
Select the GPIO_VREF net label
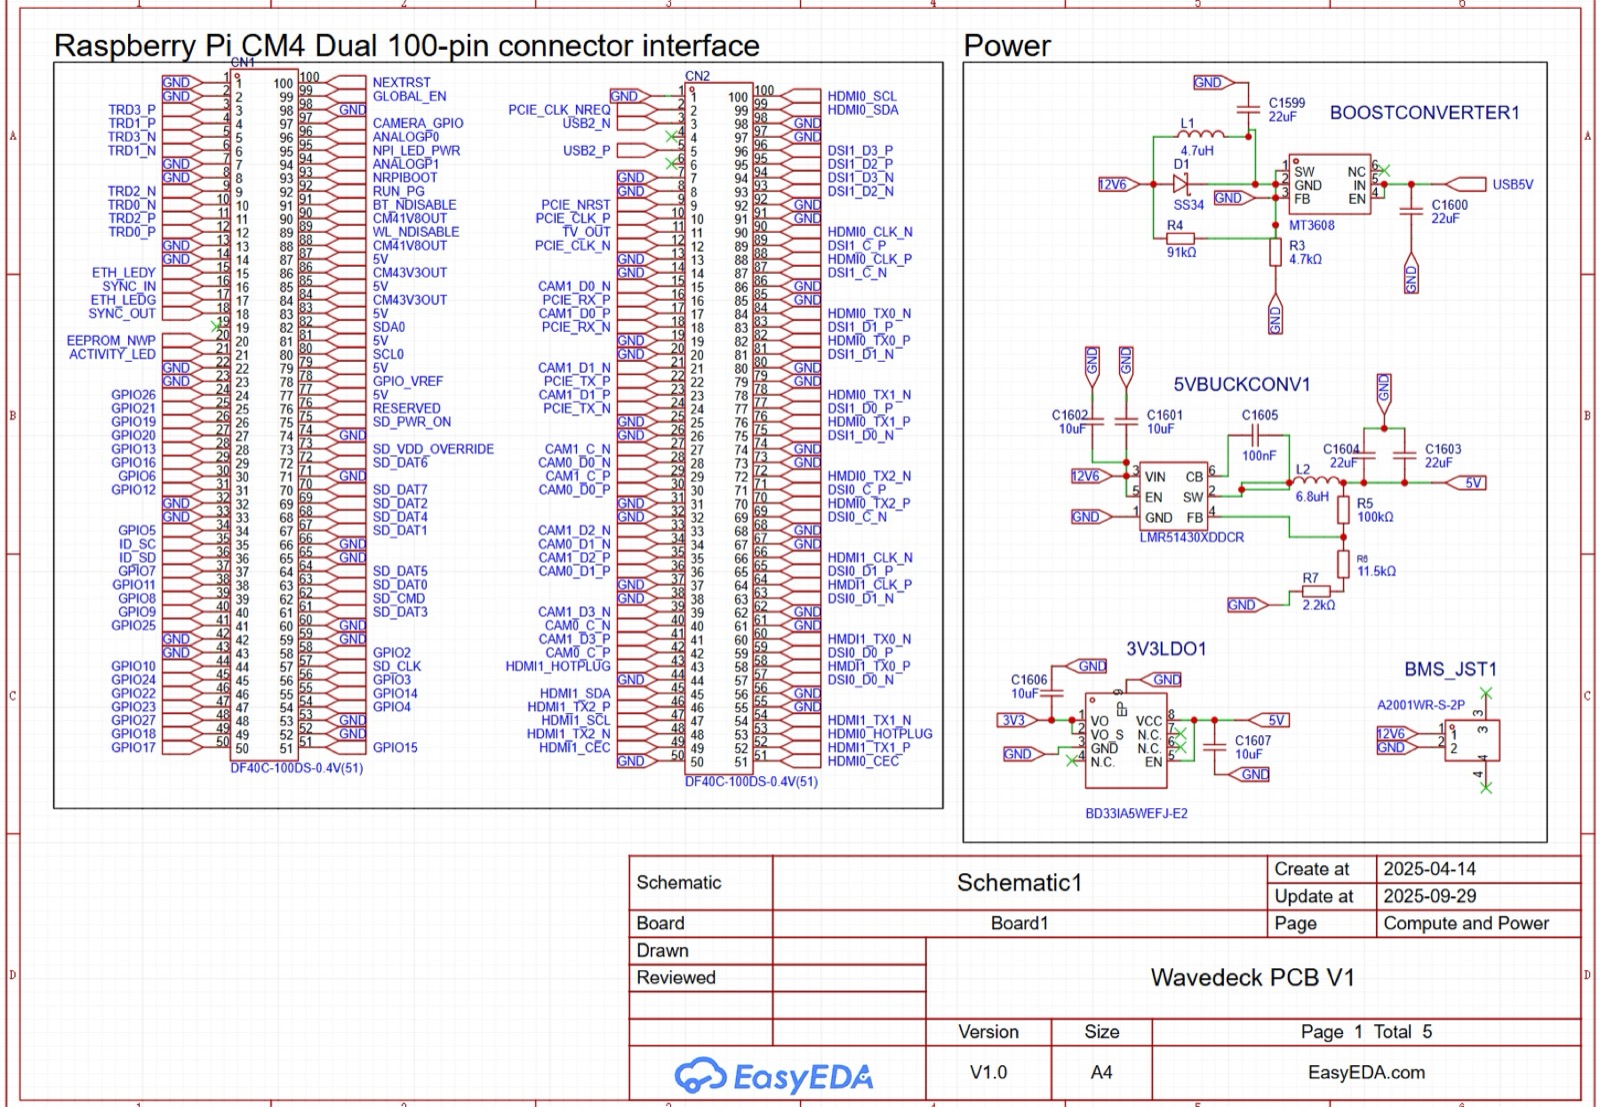(x=407, y=381)
